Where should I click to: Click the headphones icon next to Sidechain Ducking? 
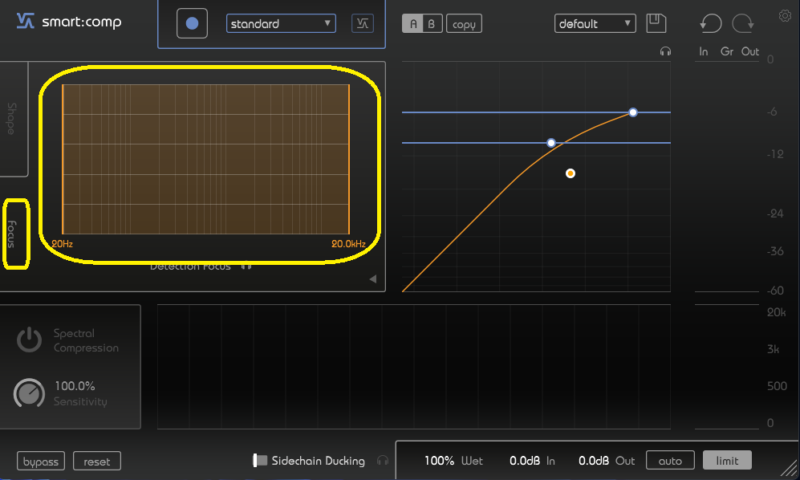[x=381, y=461]
